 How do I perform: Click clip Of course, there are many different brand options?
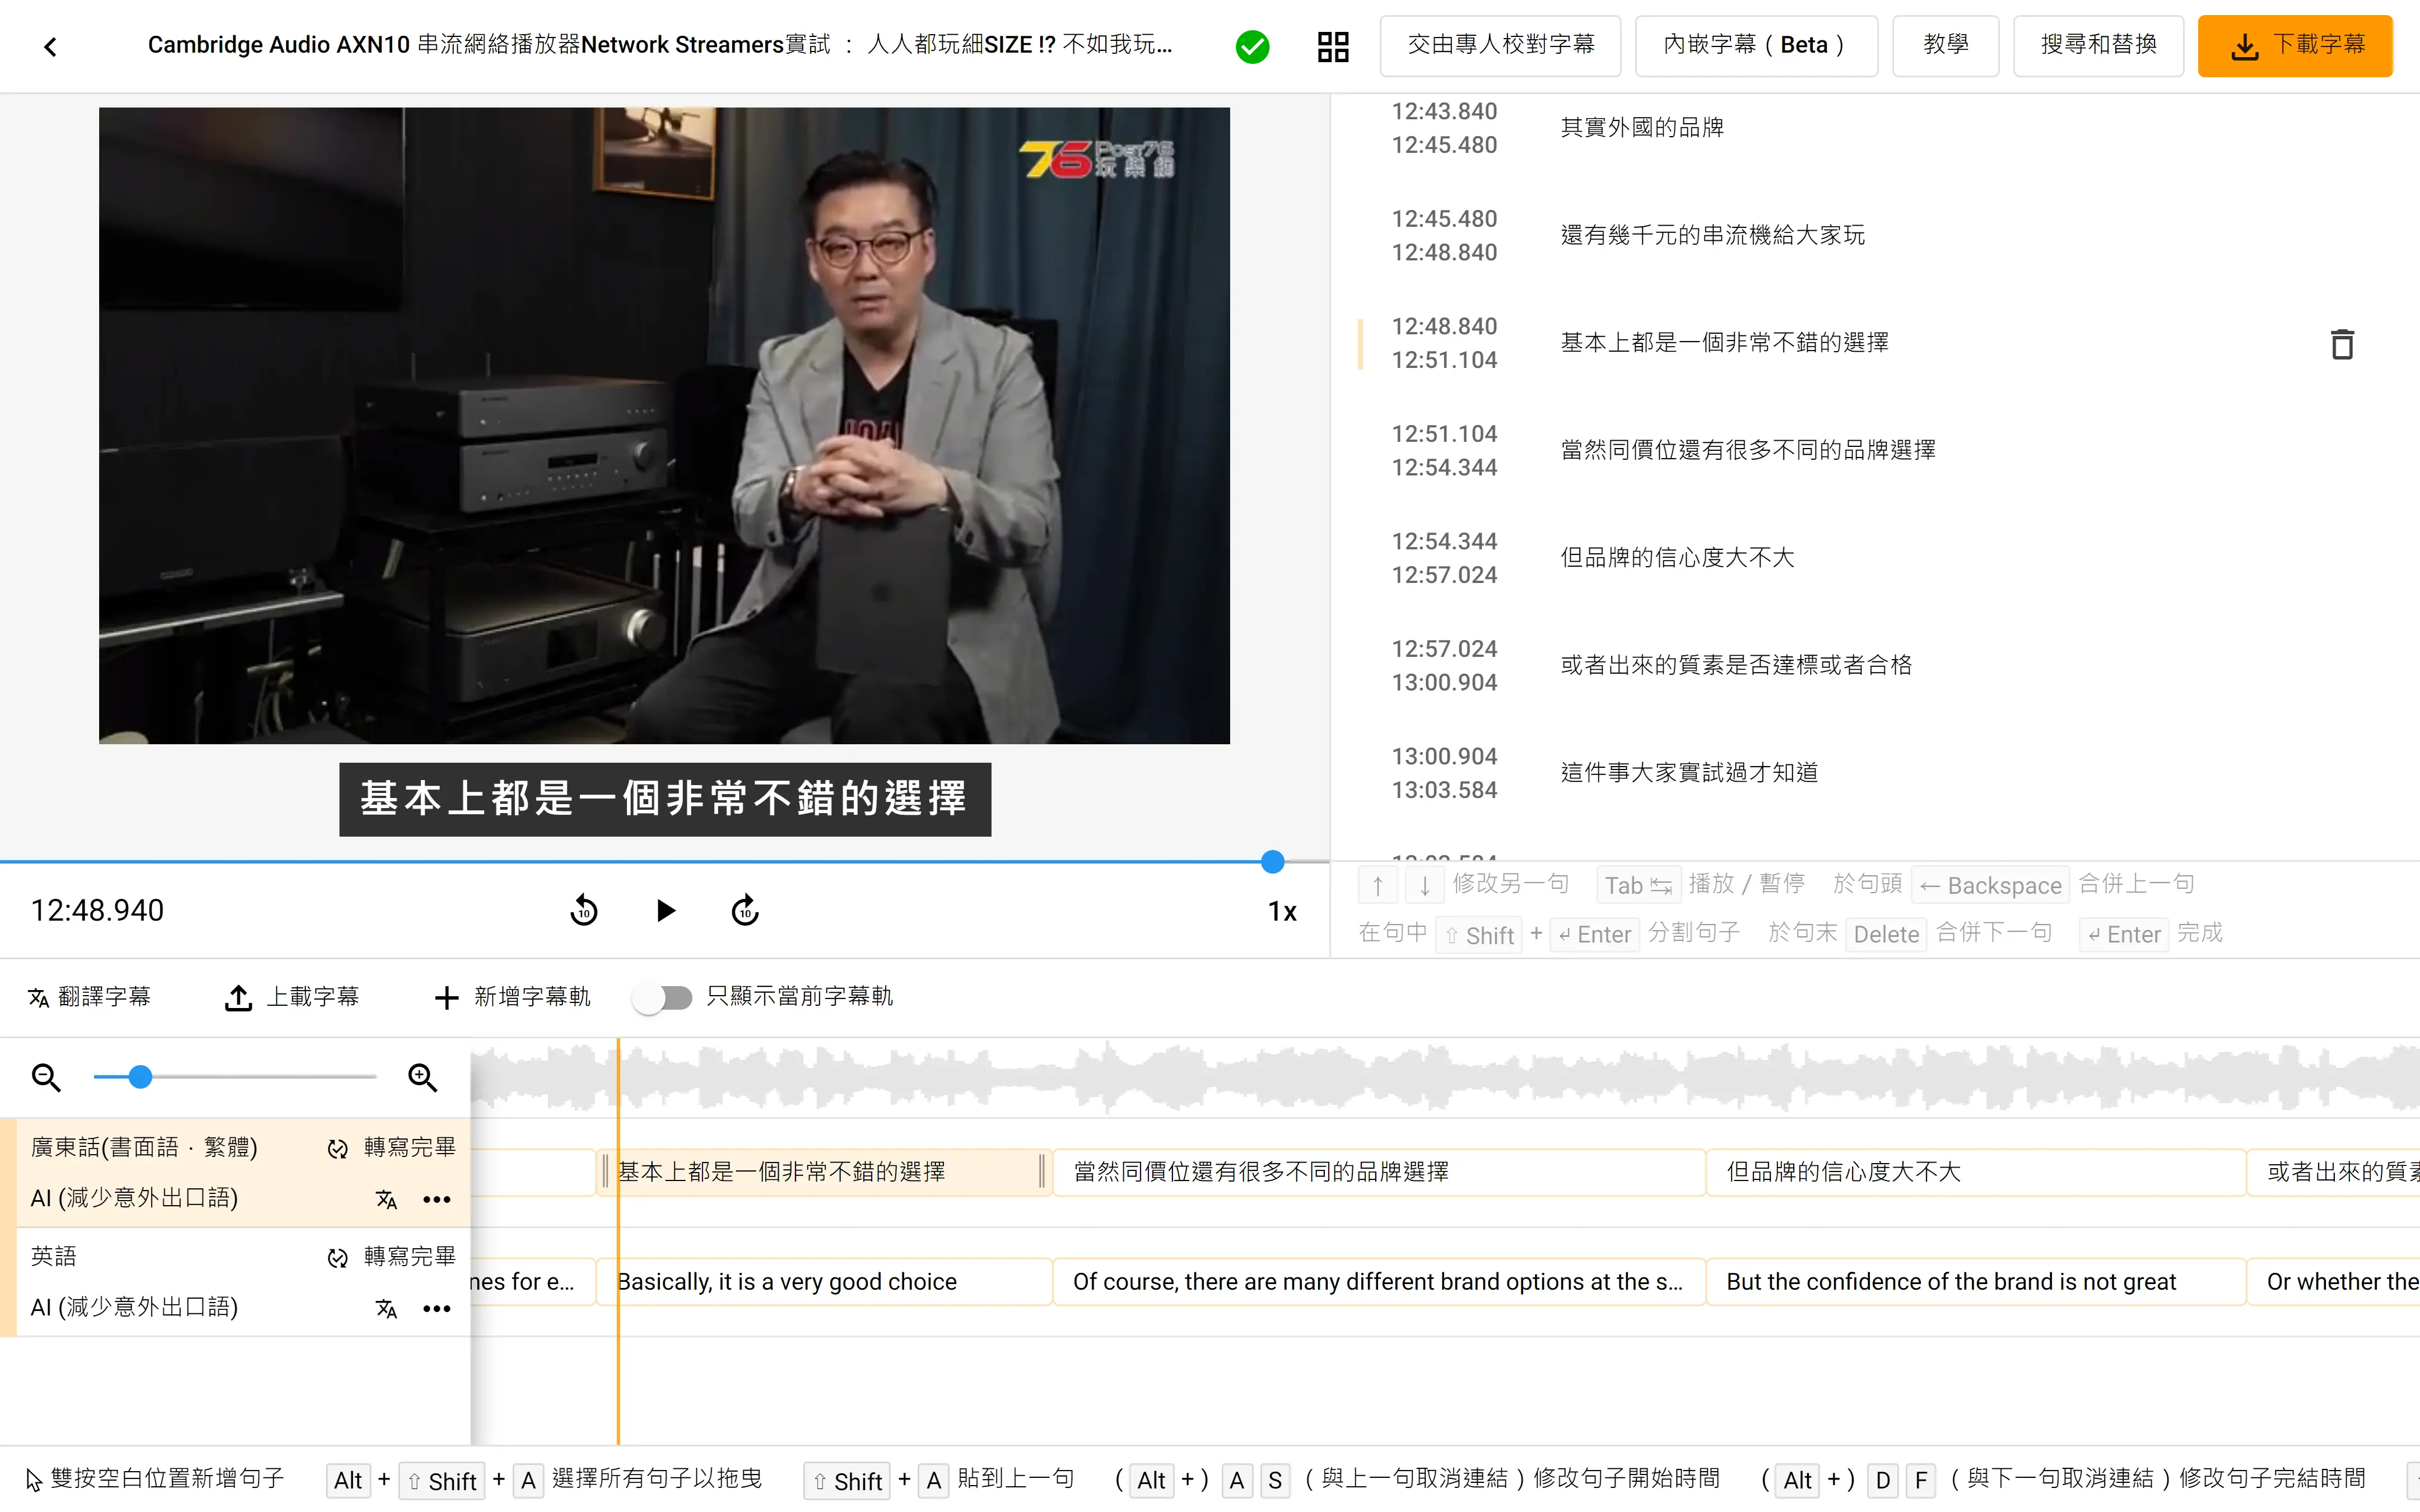pos(1378,1281)
